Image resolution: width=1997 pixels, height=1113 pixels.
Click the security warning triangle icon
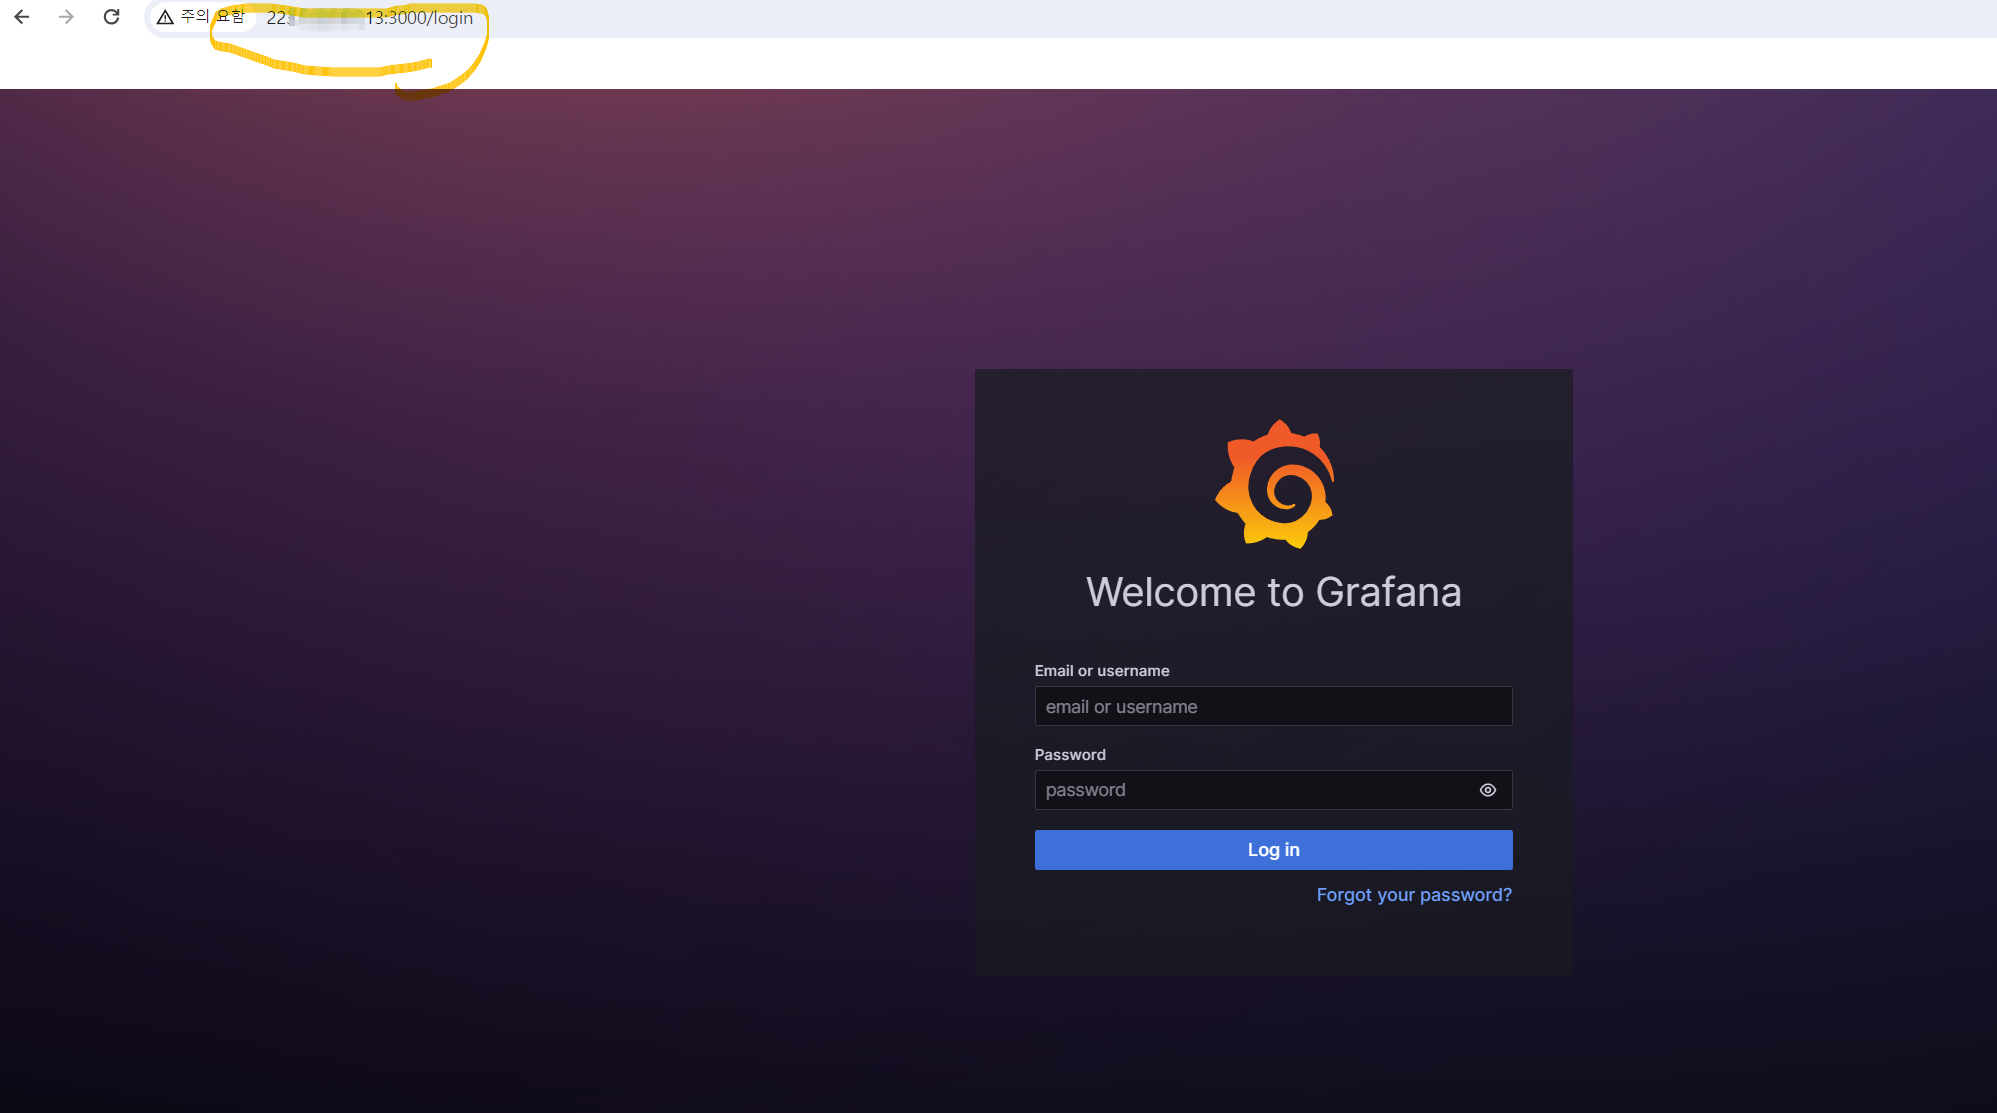tap(166, 17)
